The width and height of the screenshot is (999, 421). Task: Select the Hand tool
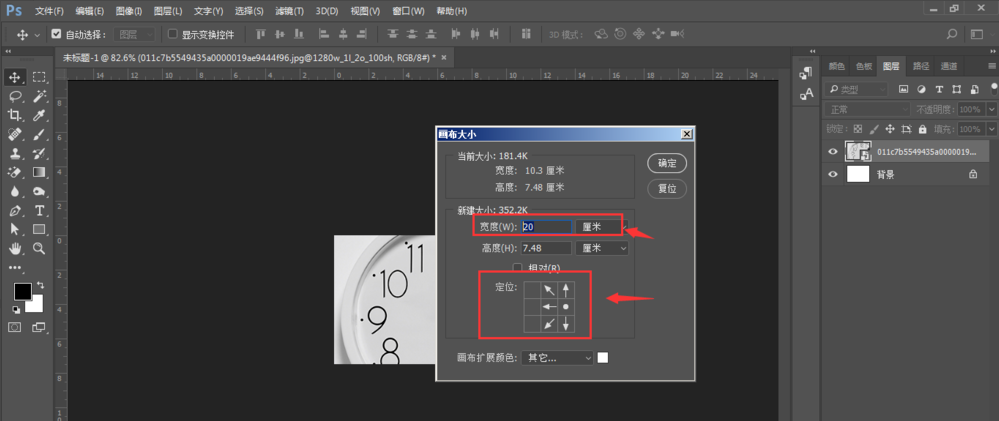[14, 248]
